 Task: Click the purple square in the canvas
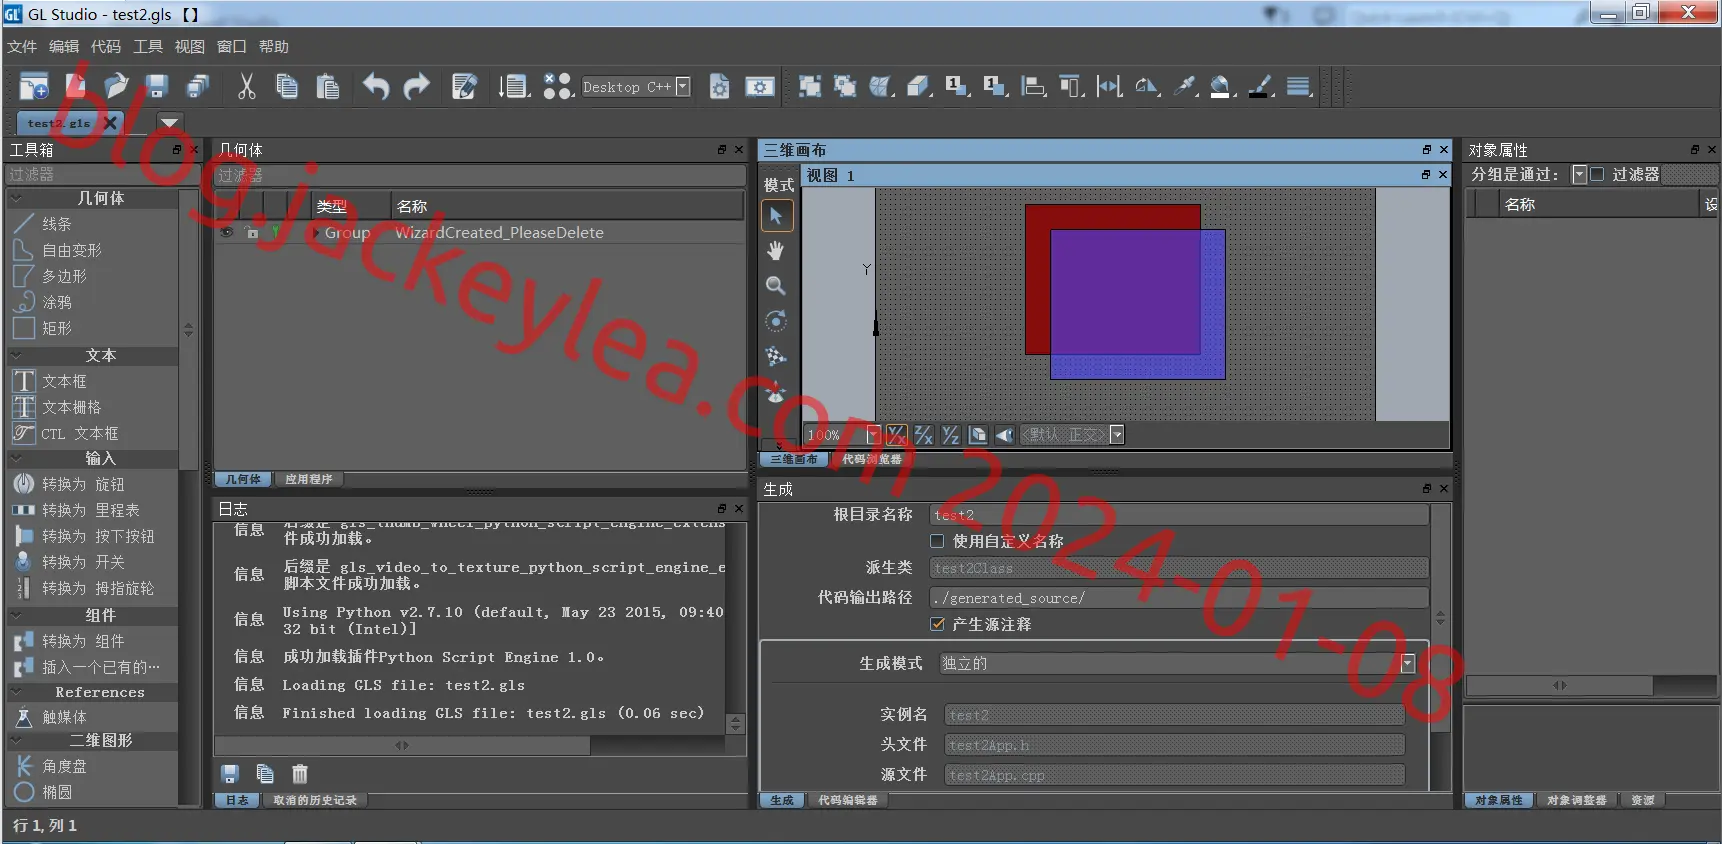(1138, 304)
